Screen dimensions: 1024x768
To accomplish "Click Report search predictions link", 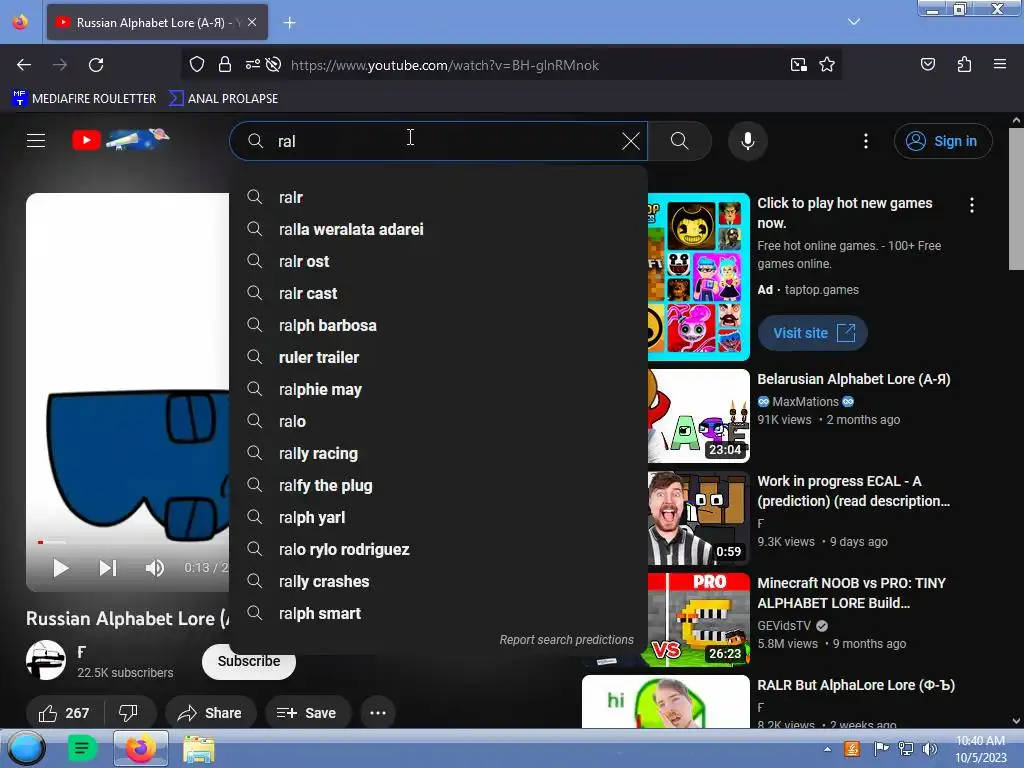I will [566, 640].
